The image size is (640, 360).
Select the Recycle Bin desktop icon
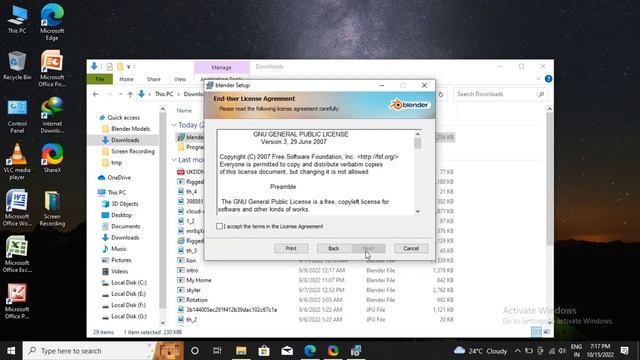17,66
